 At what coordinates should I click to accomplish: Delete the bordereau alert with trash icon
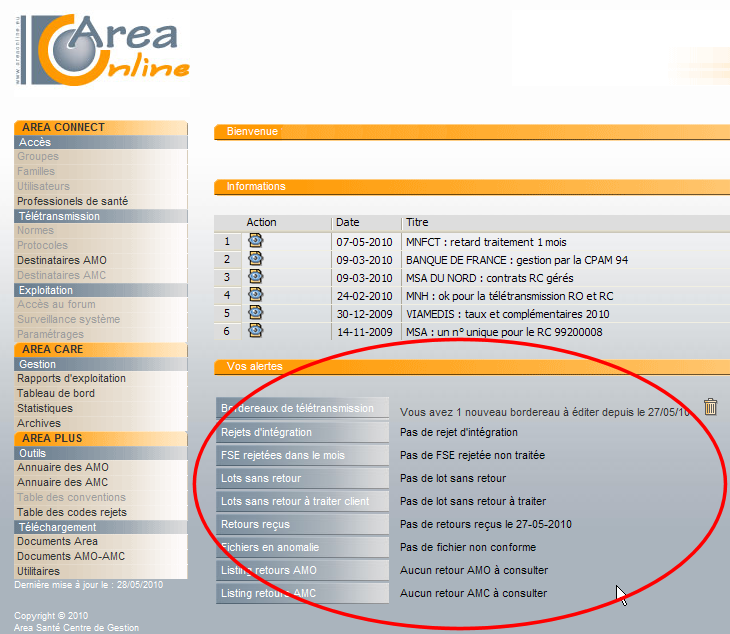[x=710, y=406]
